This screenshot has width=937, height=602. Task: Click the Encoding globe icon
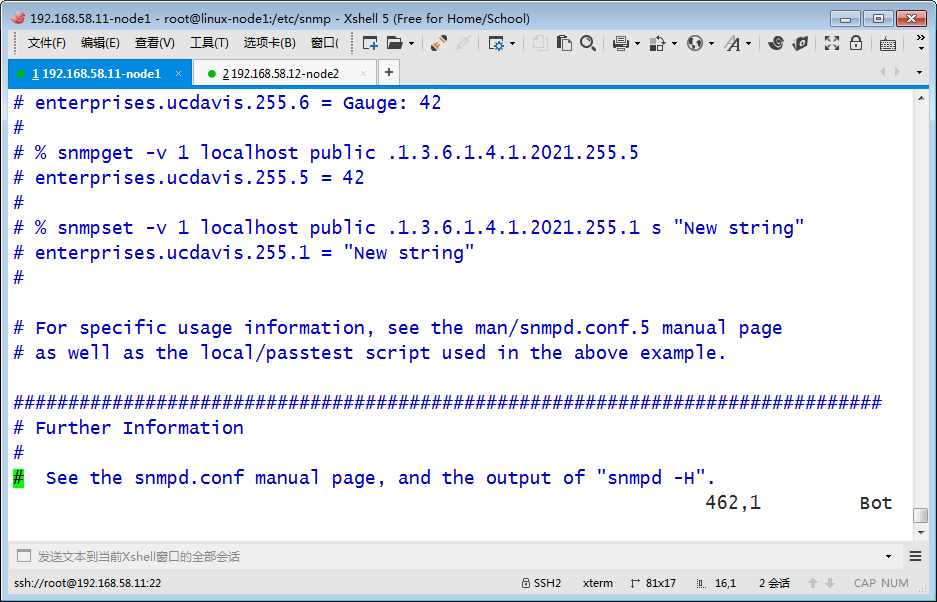point(694,43)
